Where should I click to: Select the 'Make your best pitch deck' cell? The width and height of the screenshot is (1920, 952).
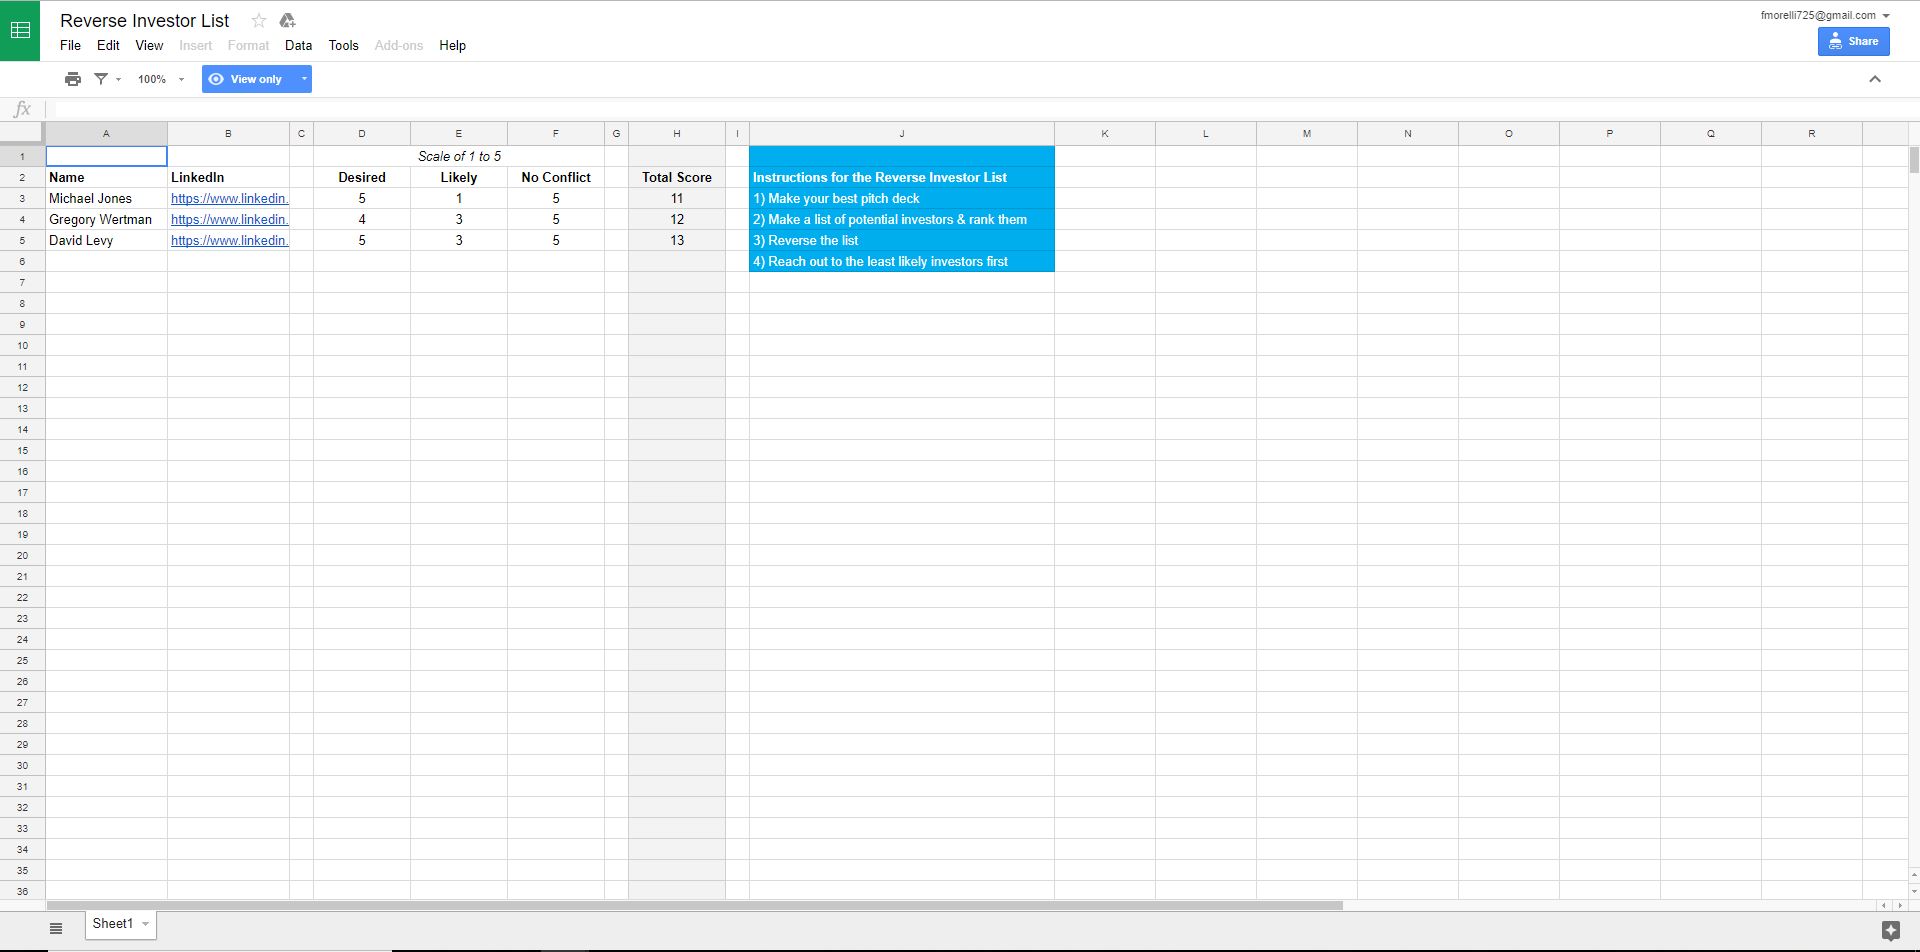tap(902, 198)
